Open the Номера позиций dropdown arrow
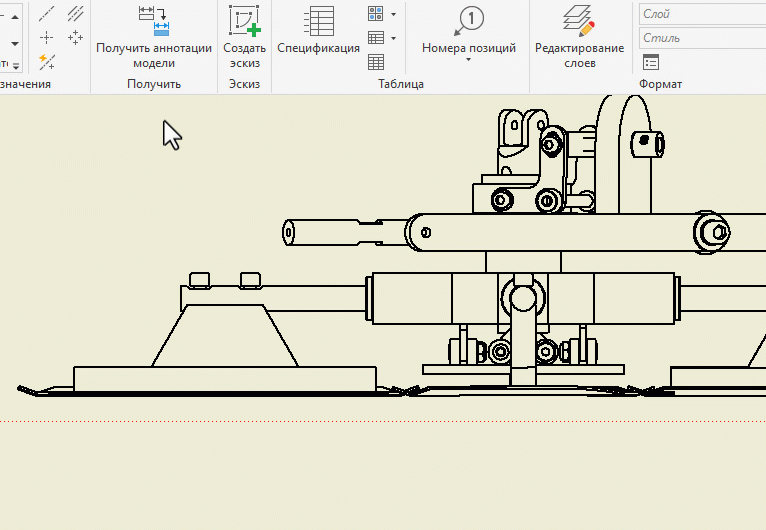 (x=469, y=60)
